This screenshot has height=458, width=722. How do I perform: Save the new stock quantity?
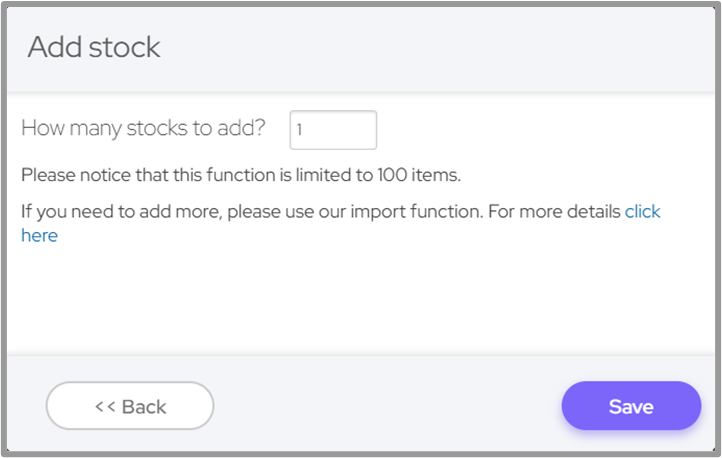click(631, 406)
